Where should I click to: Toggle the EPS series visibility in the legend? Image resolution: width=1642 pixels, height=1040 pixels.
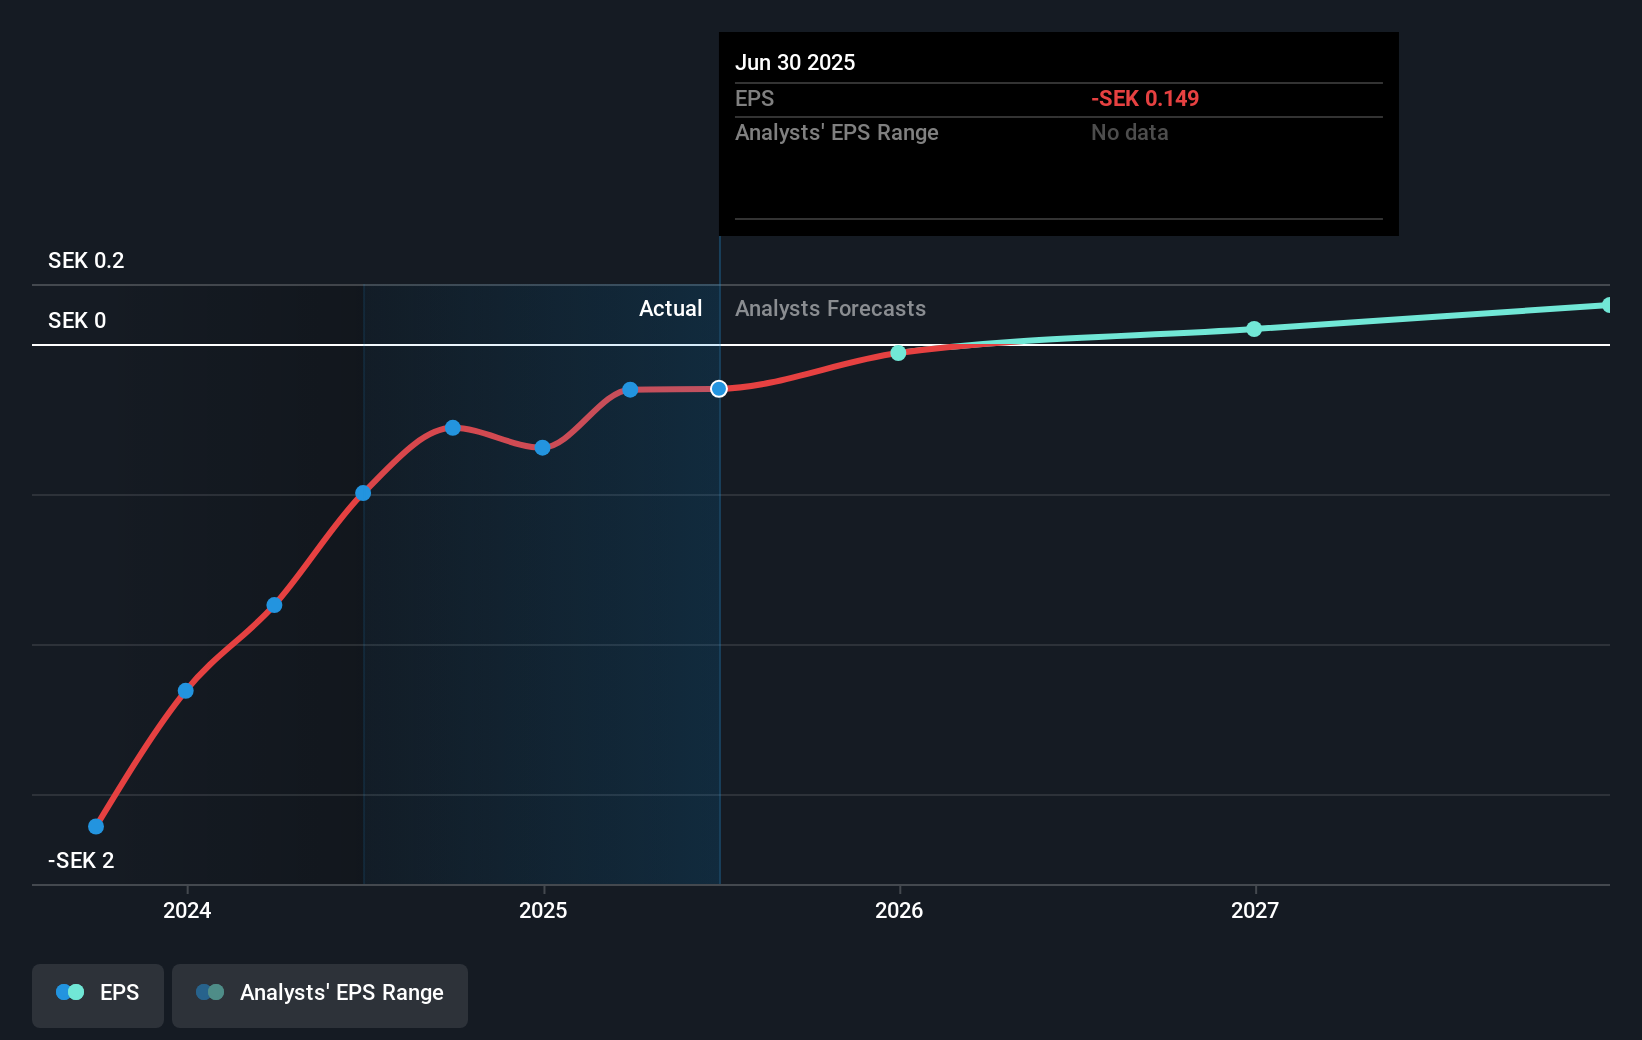tap(97, 993)
